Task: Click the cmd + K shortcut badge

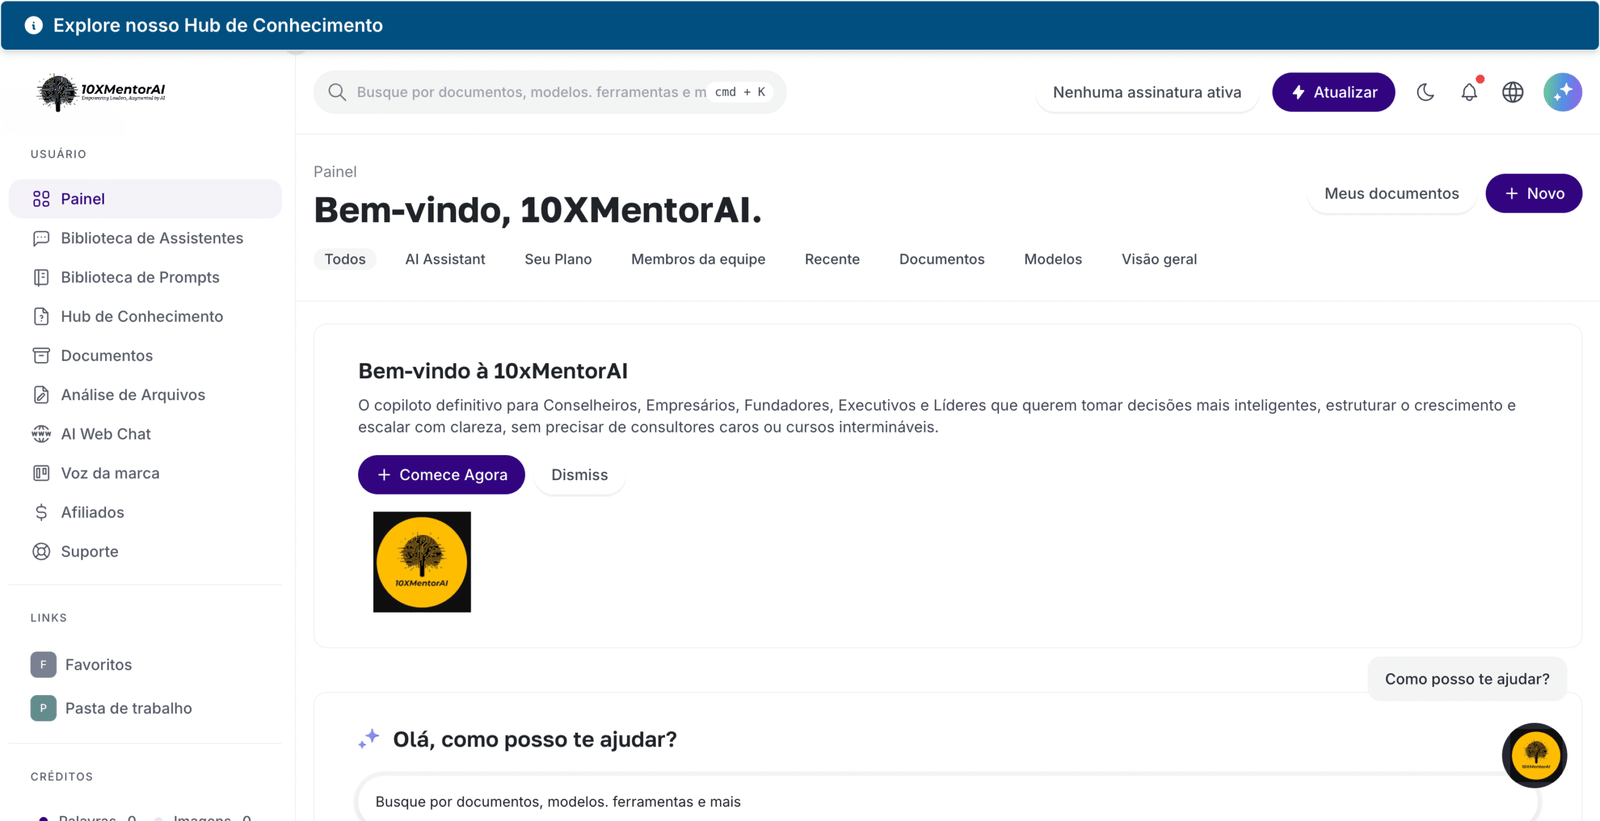Action: [x=740, y=92]
